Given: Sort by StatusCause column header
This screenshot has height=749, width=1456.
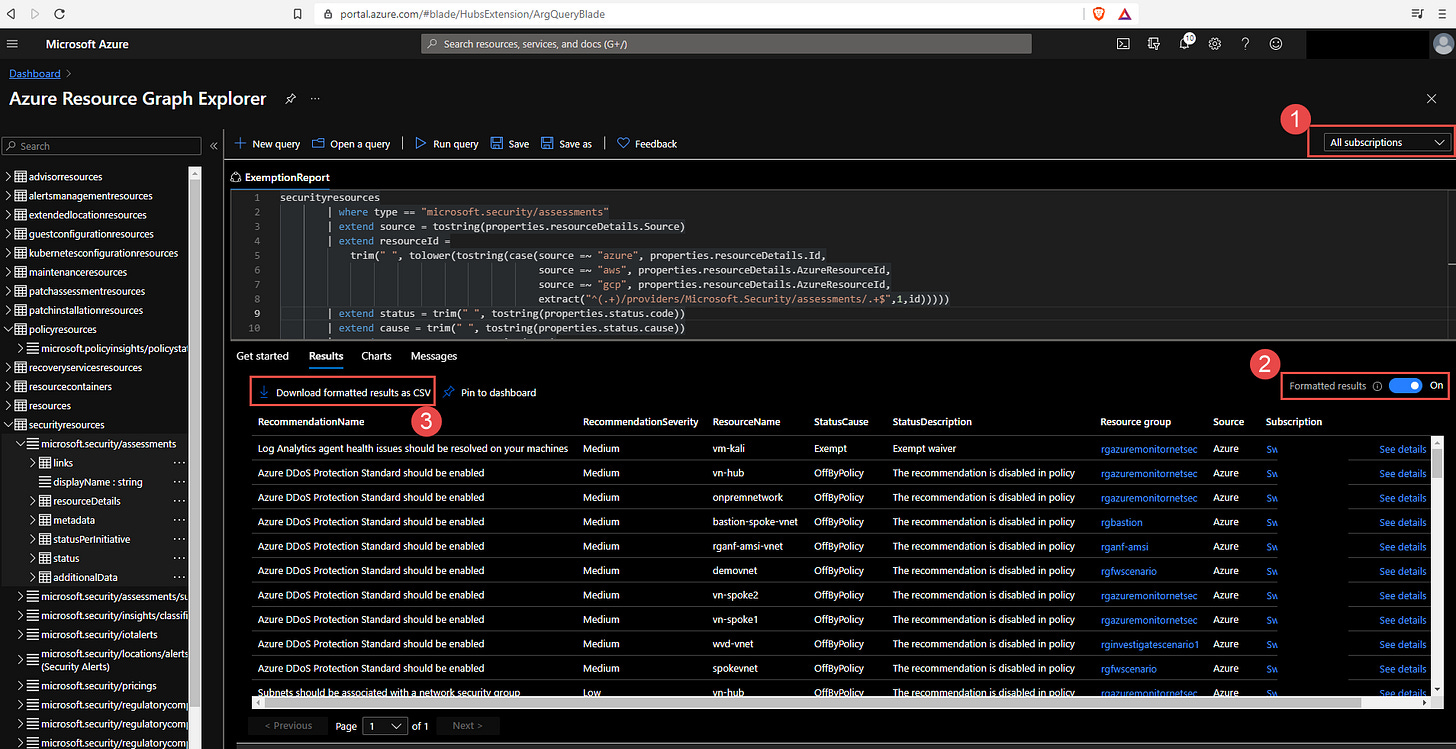Looking at the screenshot, I should pos(841,422).
